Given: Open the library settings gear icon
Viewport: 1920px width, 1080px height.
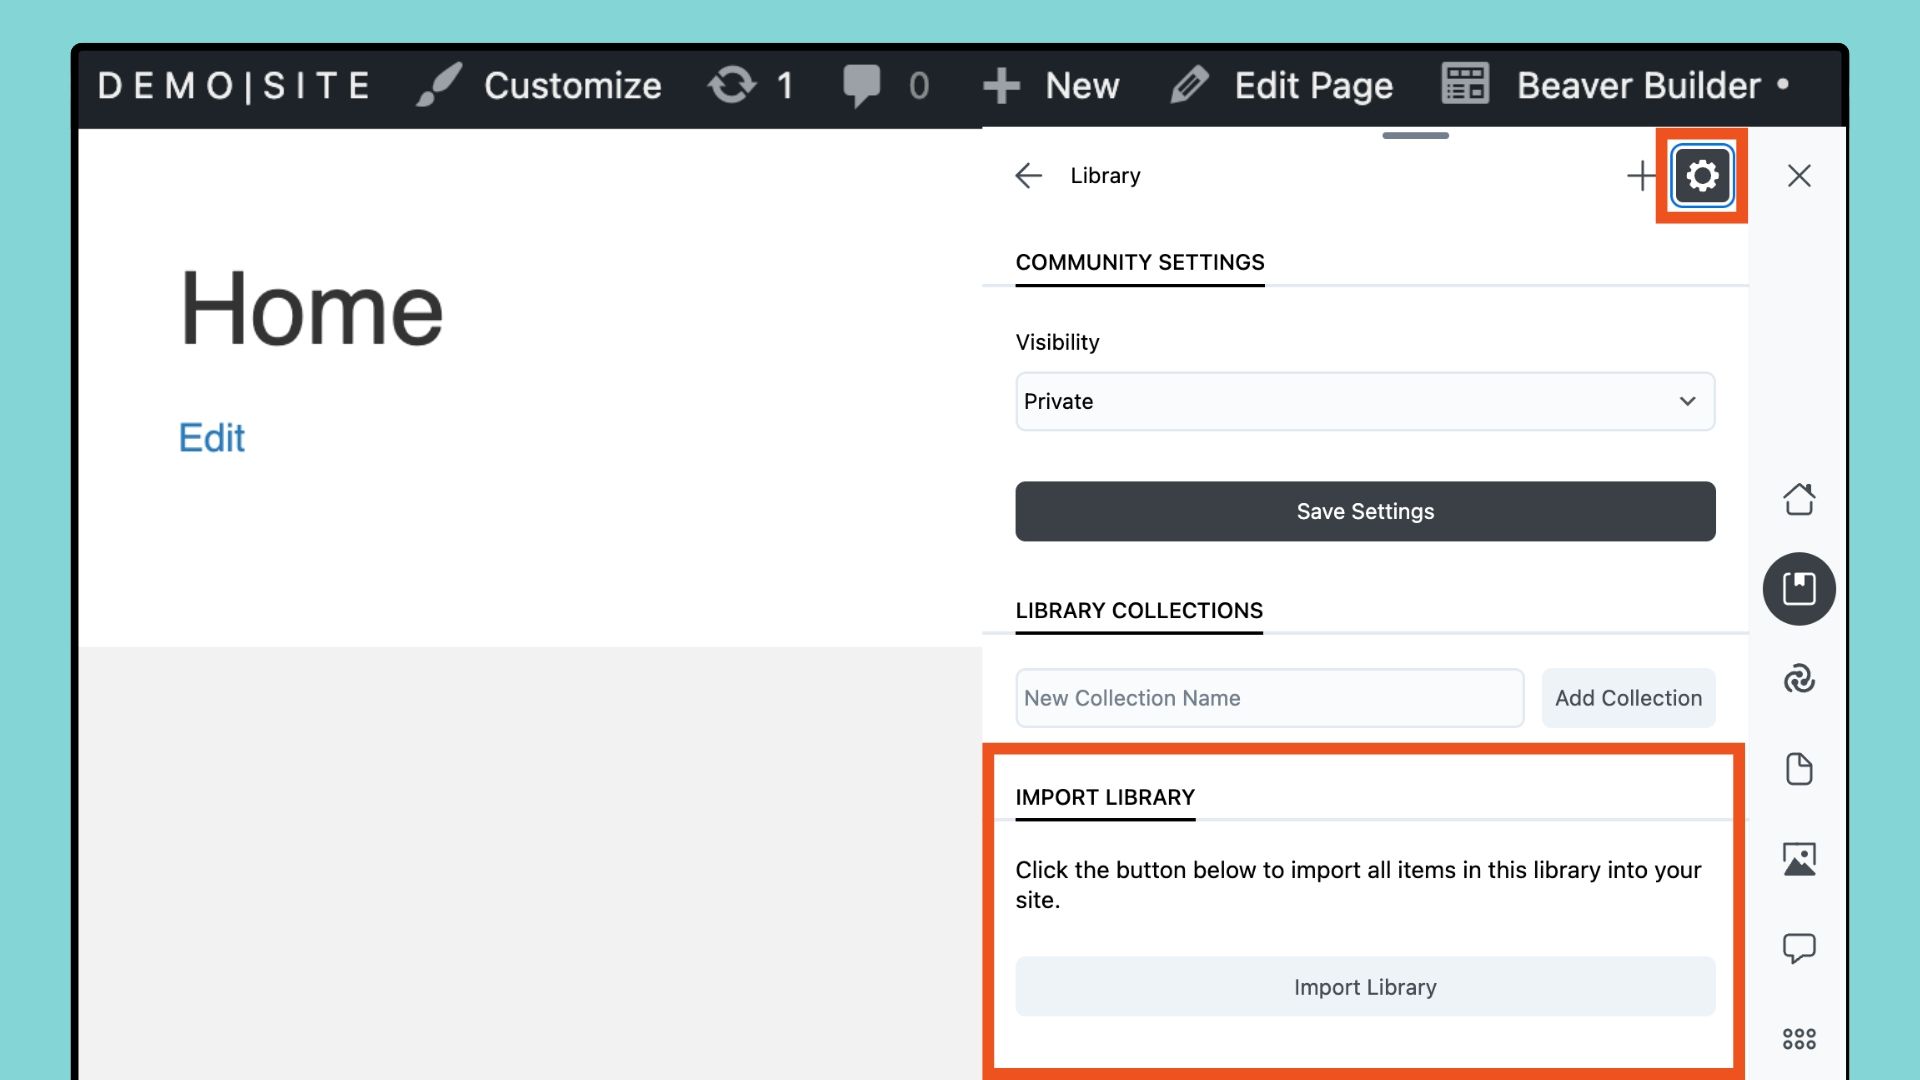Looking at the screenshot, I should point(1701,176).
